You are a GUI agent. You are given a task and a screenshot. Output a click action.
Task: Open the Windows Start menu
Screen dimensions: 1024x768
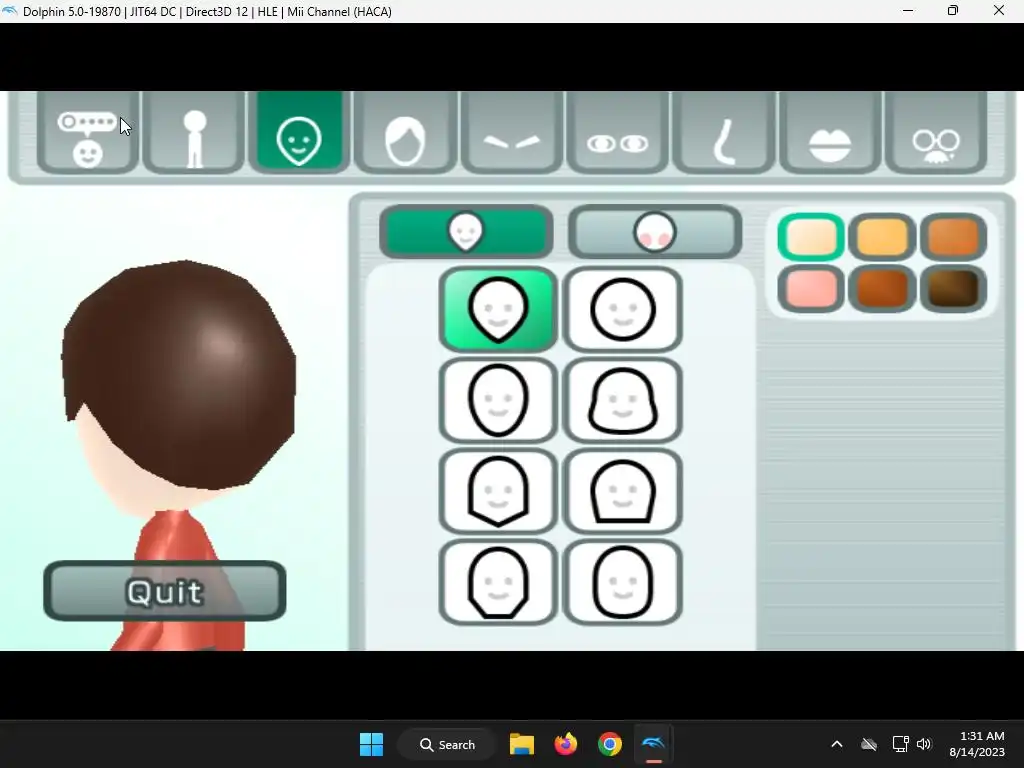tap(372, 744)
